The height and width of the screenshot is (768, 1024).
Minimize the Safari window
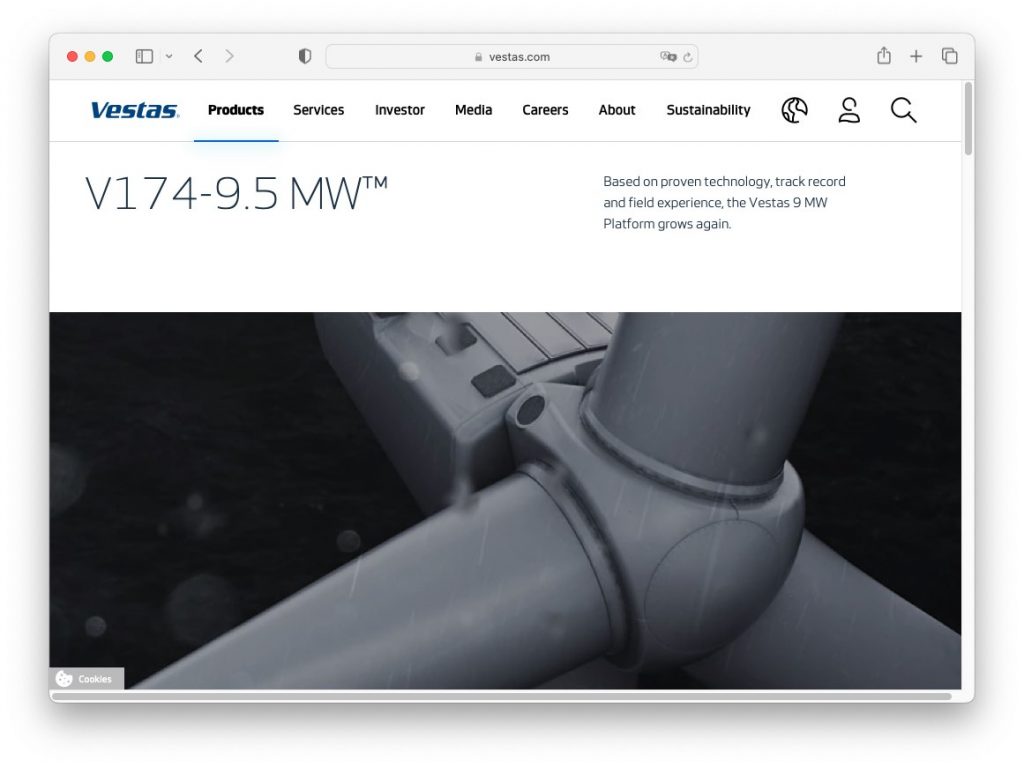click(x=90, y=56)
